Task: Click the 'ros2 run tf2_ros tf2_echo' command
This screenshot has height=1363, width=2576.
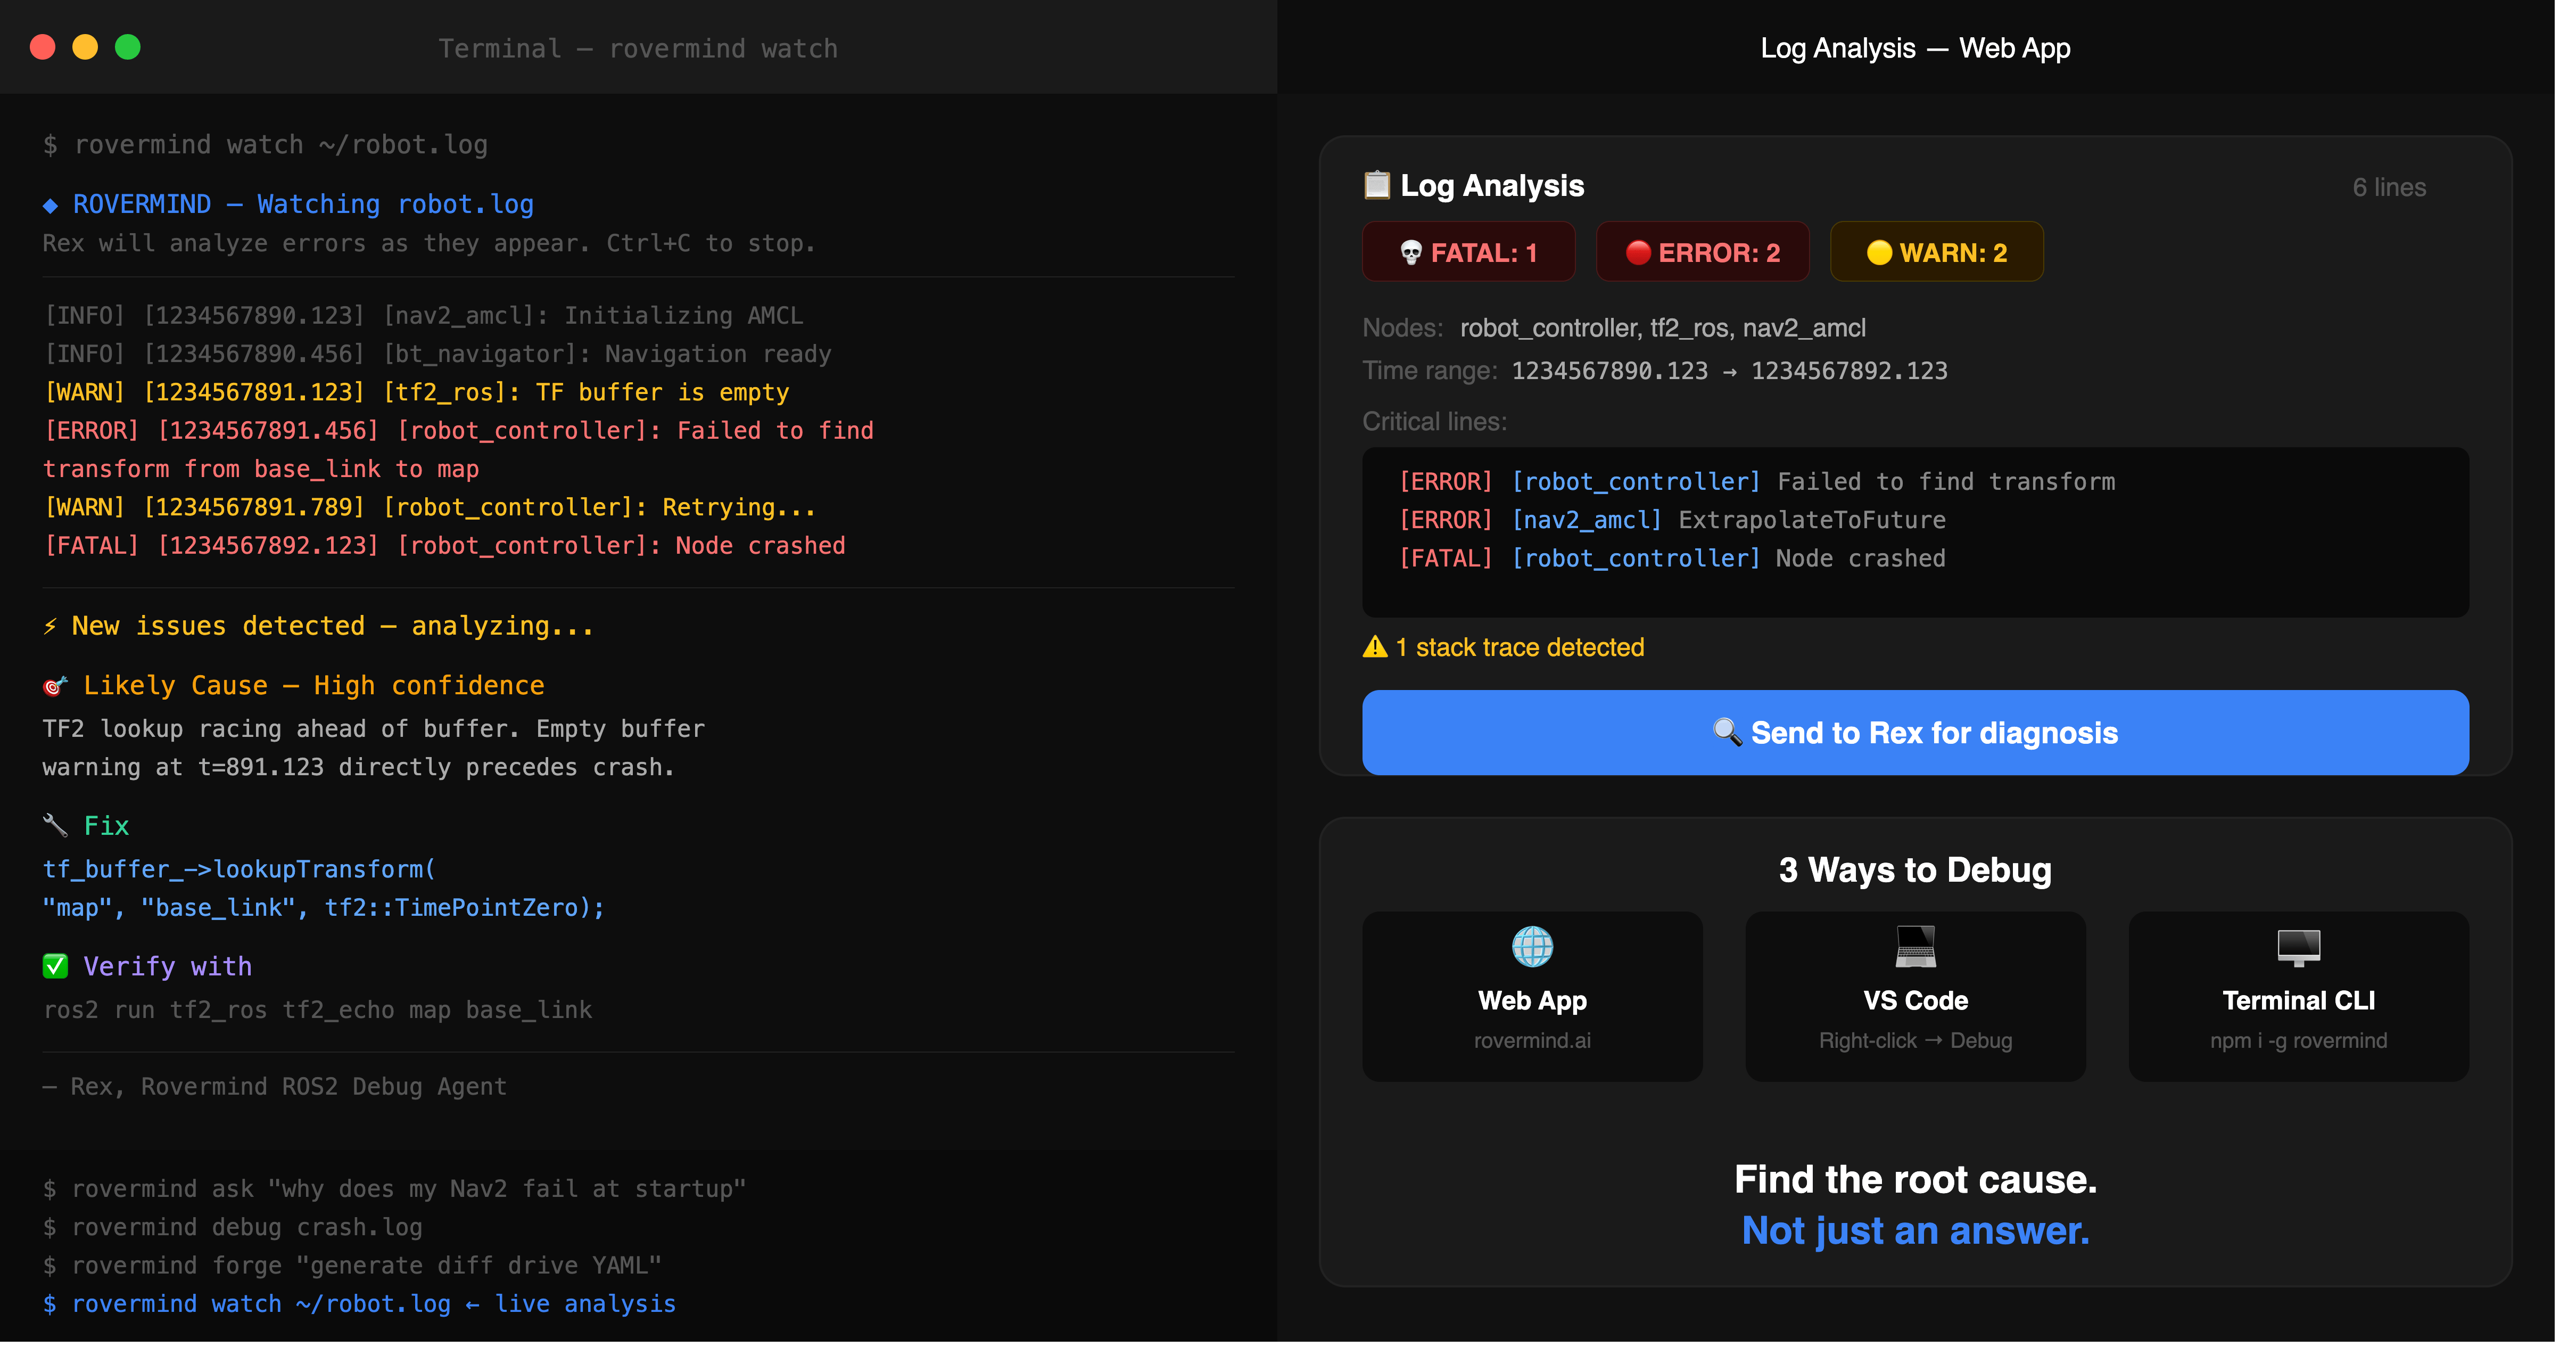Action: [318, 1010]
